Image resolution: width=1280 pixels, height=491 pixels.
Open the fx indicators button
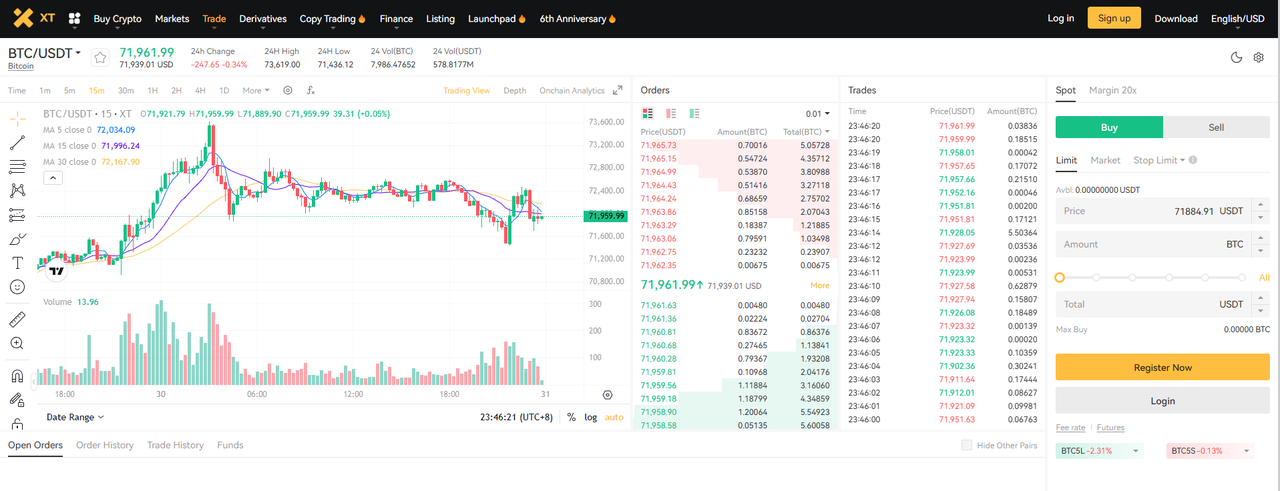tap(310, 90)
